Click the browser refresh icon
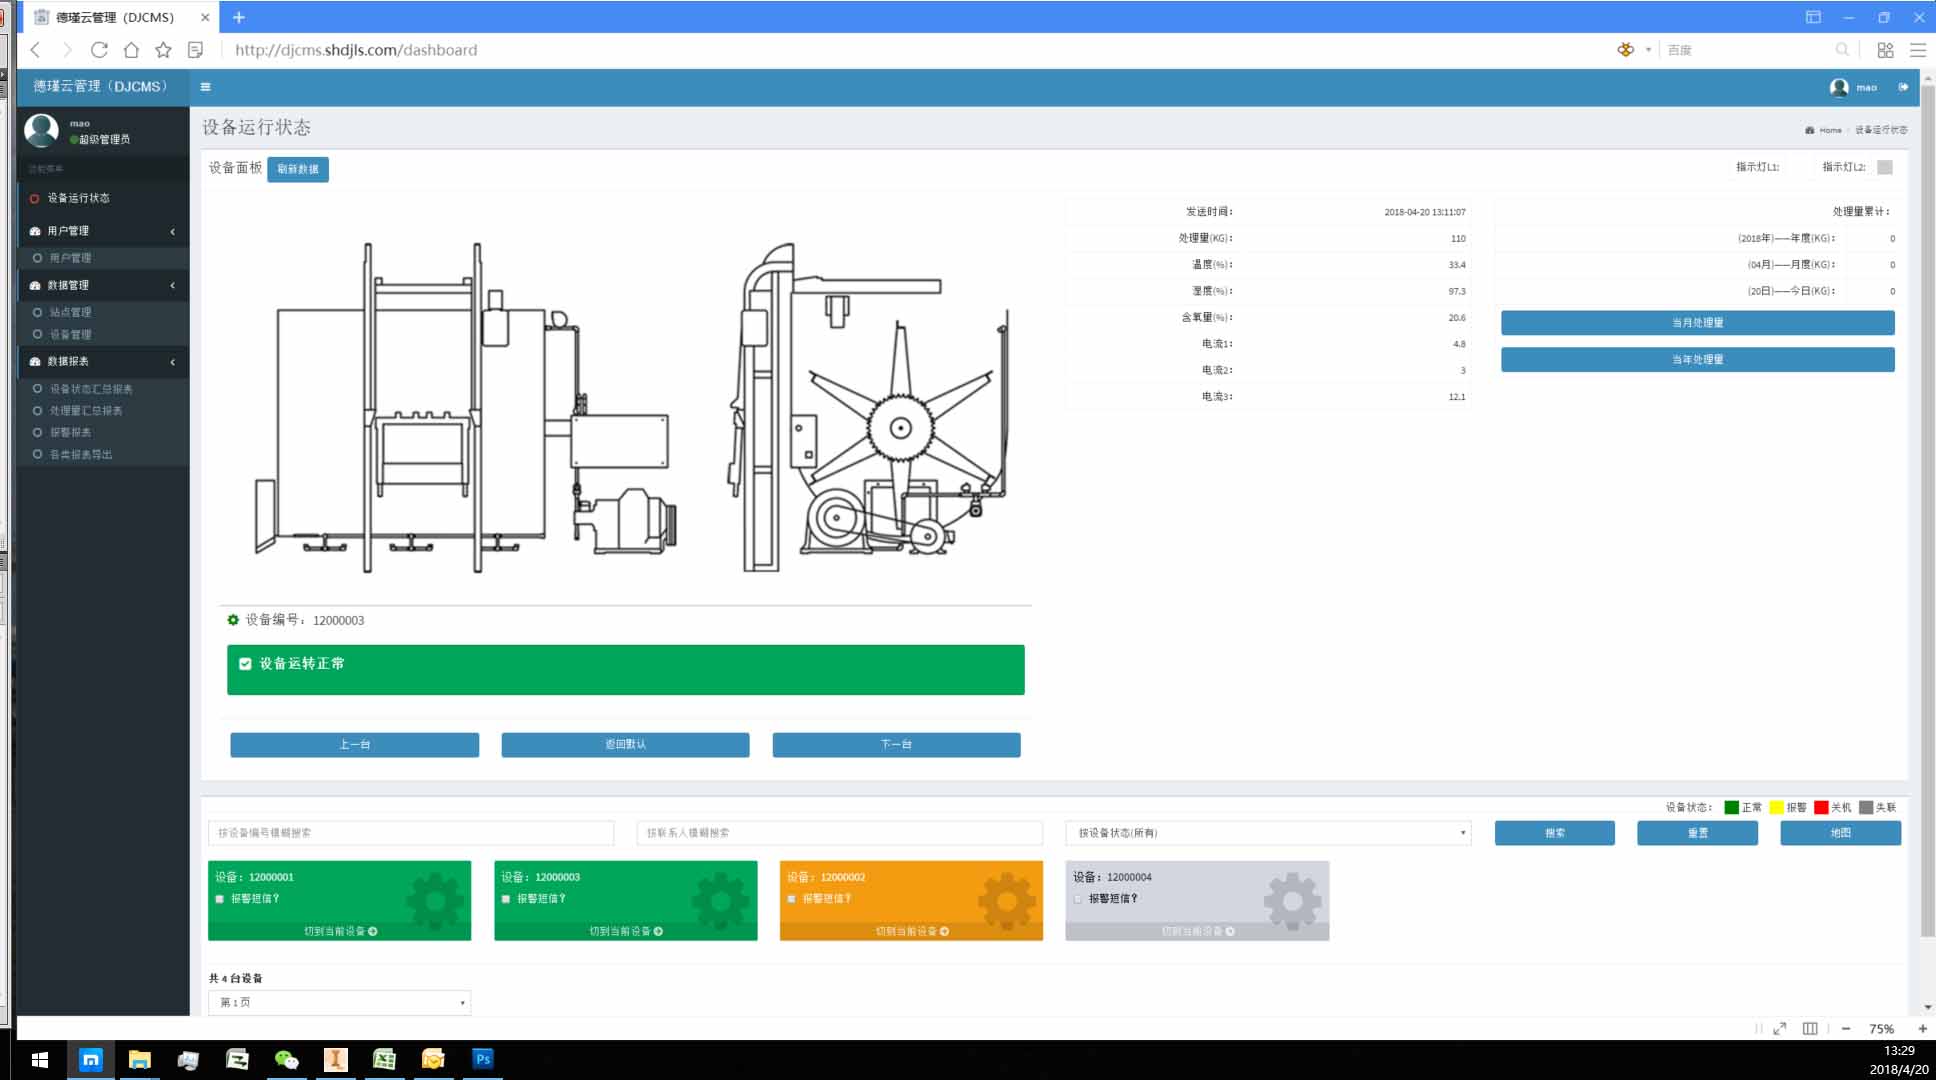This screenshot has width=1936, height=1080. pyautogui.click(x=99, y=50)
